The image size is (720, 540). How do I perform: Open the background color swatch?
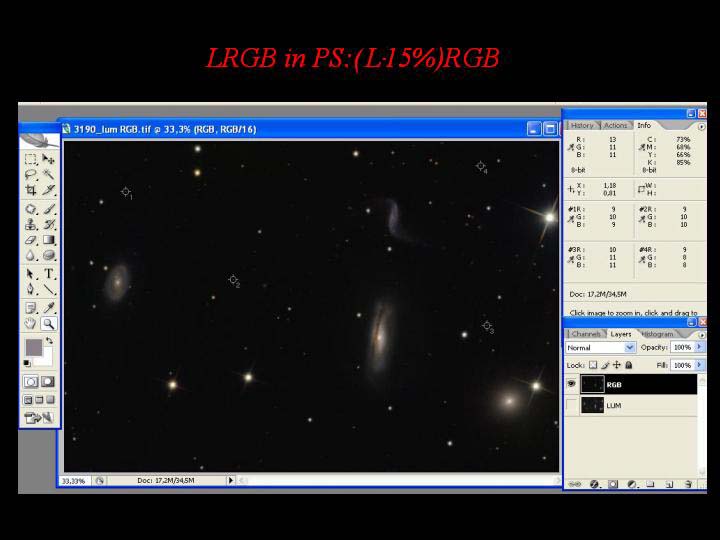[46, 360]
